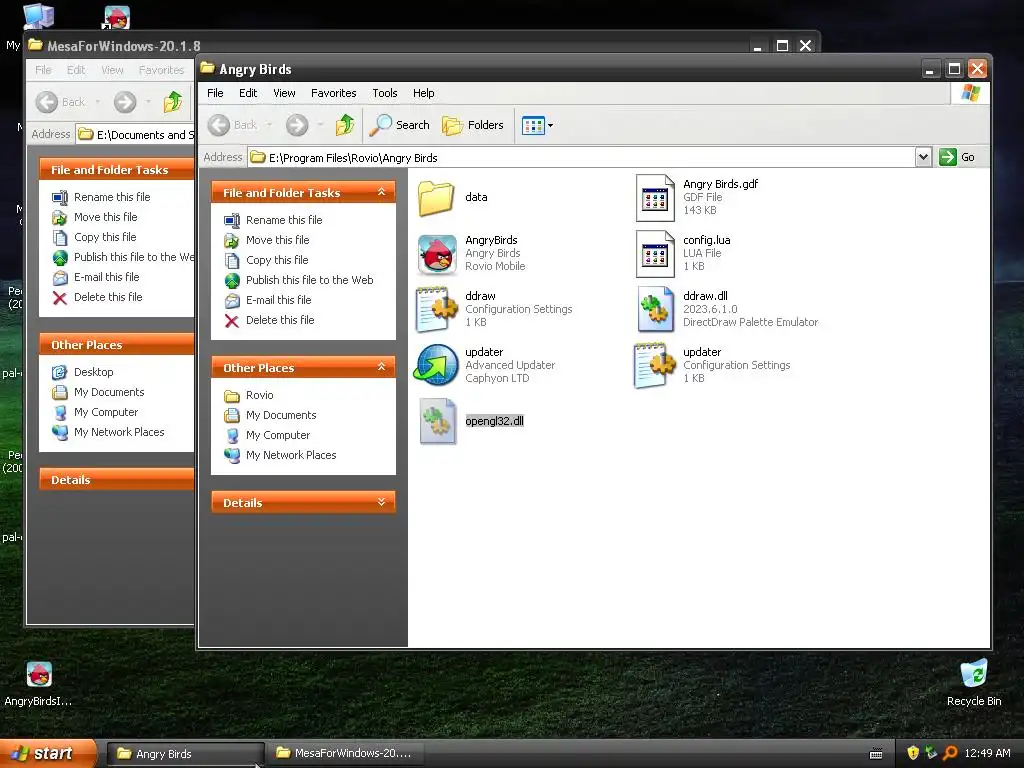The width and height of the screenshot is (1024, 768).
Task: Click the Search toolbar button
Action: point(399,125)
